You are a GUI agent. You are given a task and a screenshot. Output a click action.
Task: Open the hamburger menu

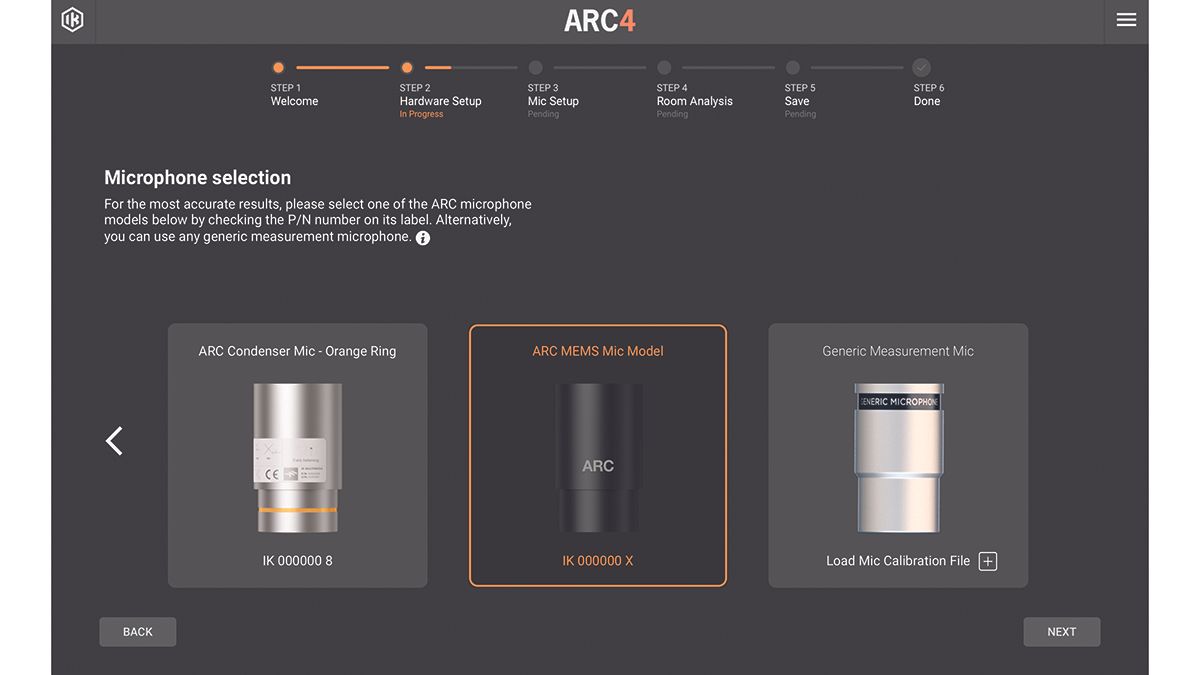pyautogui.click(x=1126, y=20)
